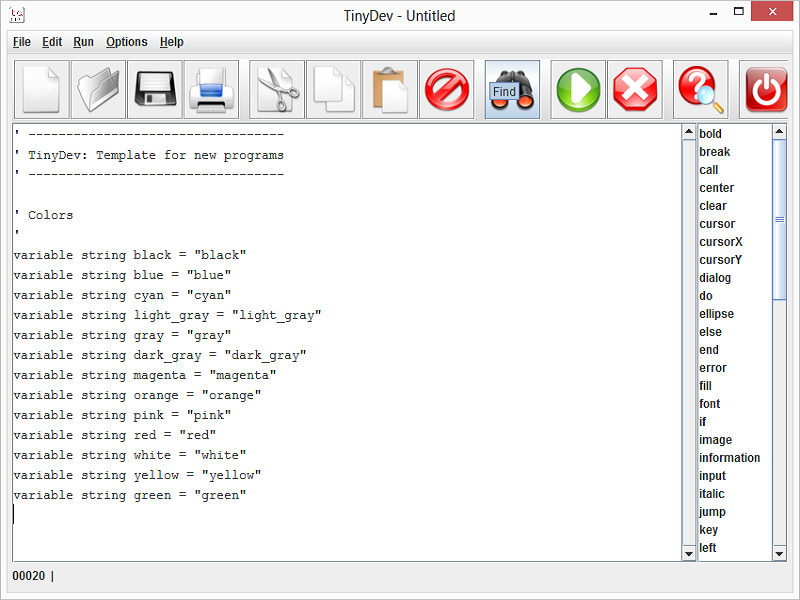
Task: Click the 'TinyDev: Template for new programs' comment
Action: pos(156,155)
